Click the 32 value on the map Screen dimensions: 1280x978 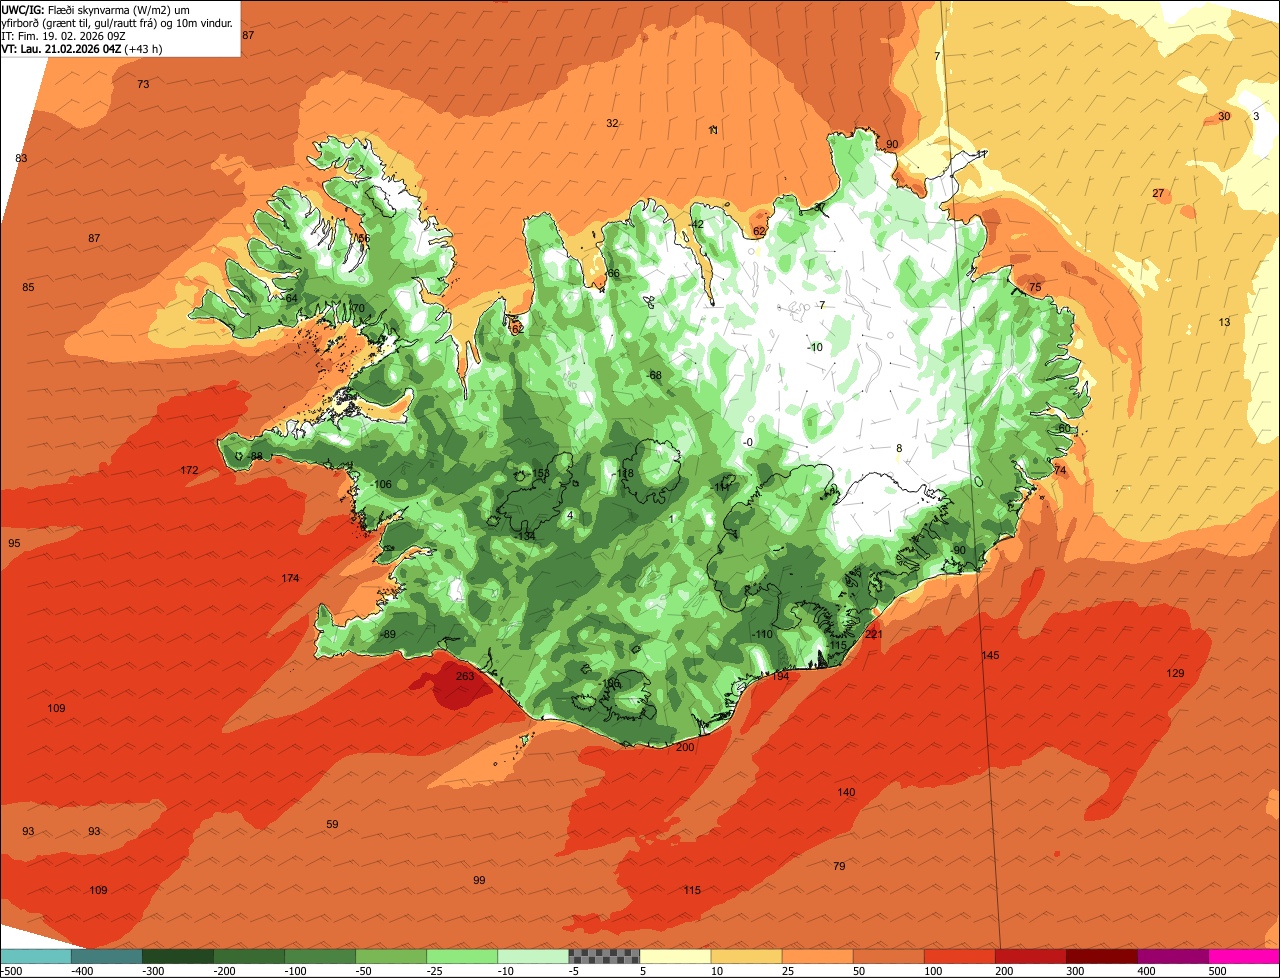(611, 123)
